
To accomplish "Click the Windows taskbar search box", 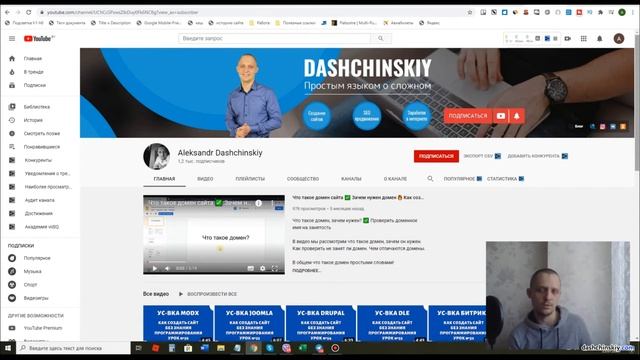I will coord(73,348).
